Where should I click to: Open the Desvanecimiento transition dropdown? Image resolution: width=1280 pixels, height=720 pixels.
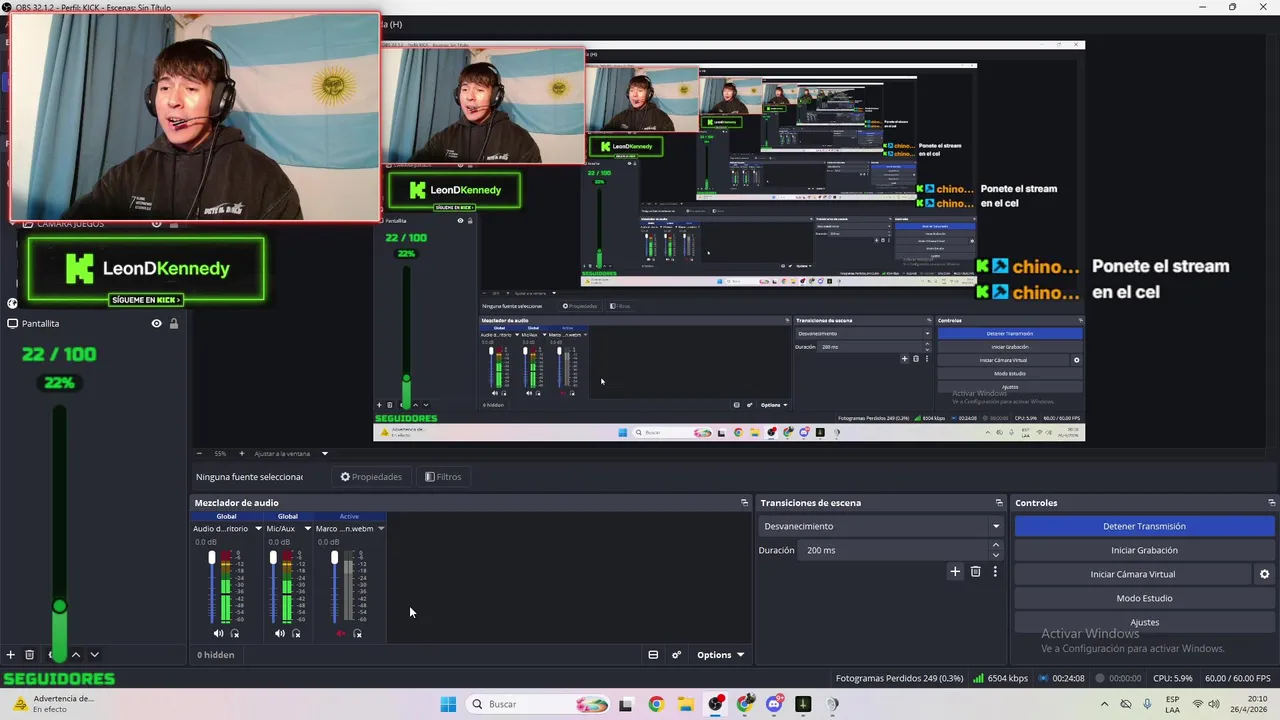coord(881,526)
